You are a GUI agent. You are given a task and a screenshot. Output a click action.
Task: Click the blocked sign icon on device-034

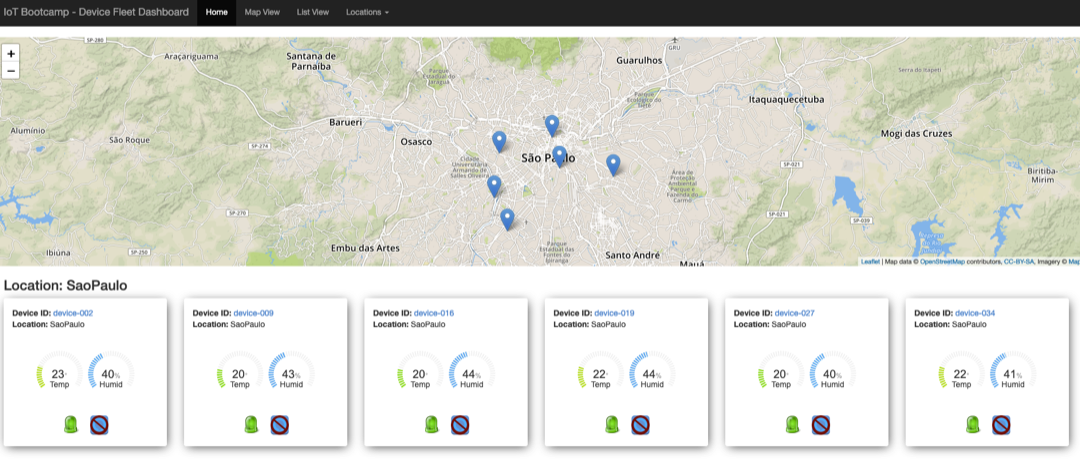pos(1001,425)
